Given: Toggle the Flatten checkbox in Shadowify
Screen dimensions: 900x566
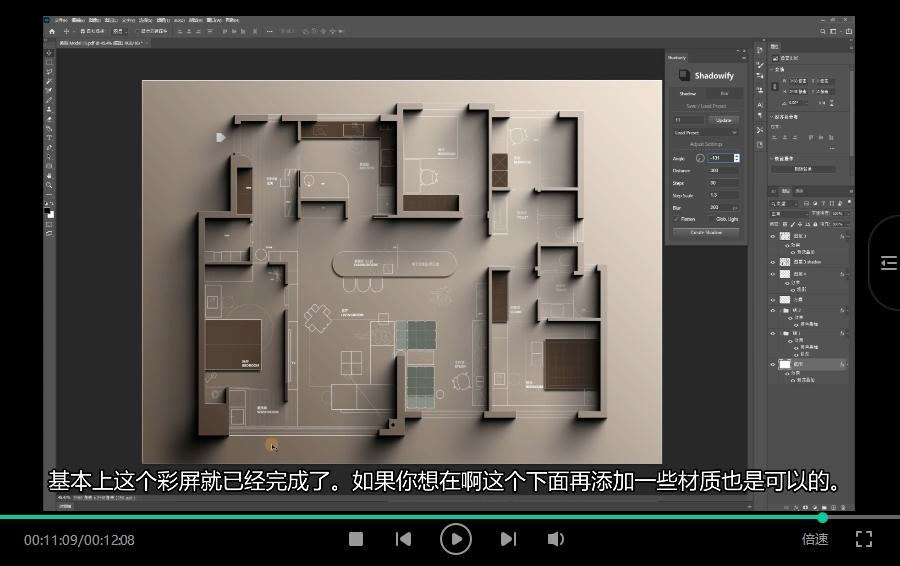Looking at the screenshot, I should click(x=677, y=219).
